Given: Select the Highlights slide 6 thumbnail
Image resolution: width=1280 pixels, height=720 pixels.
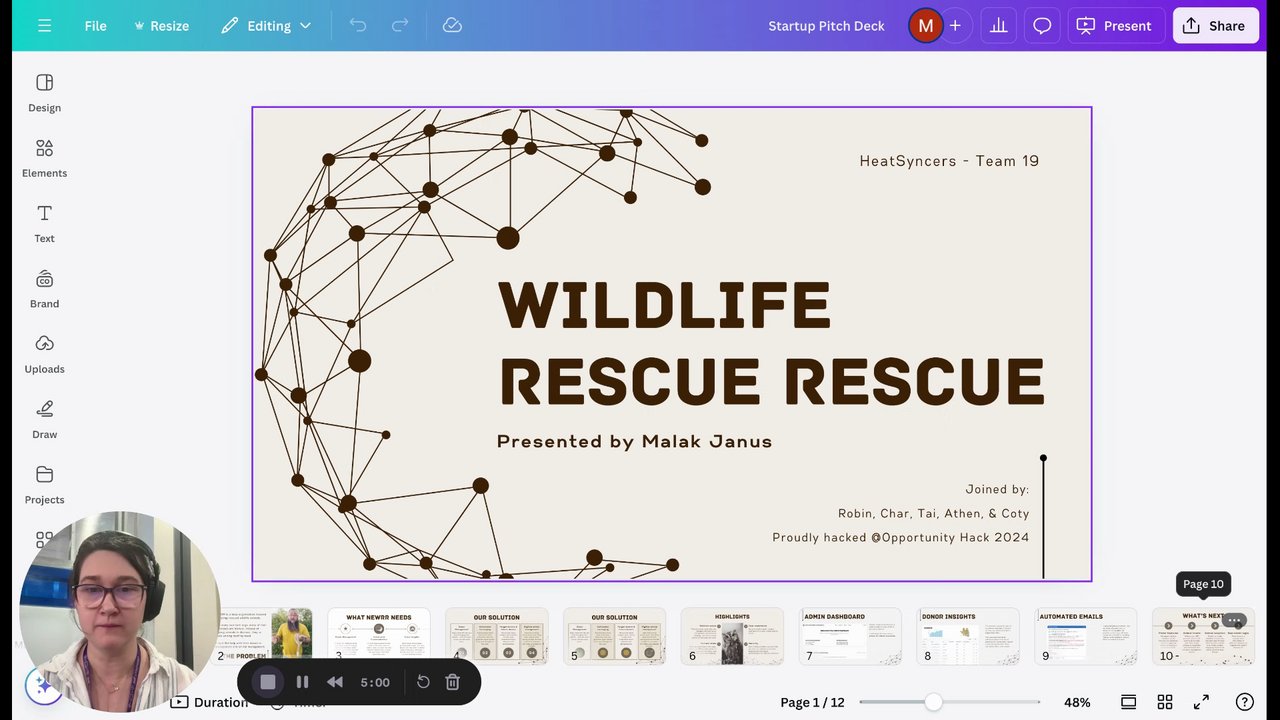Looking at the screenshot, I should pos(733,636).
